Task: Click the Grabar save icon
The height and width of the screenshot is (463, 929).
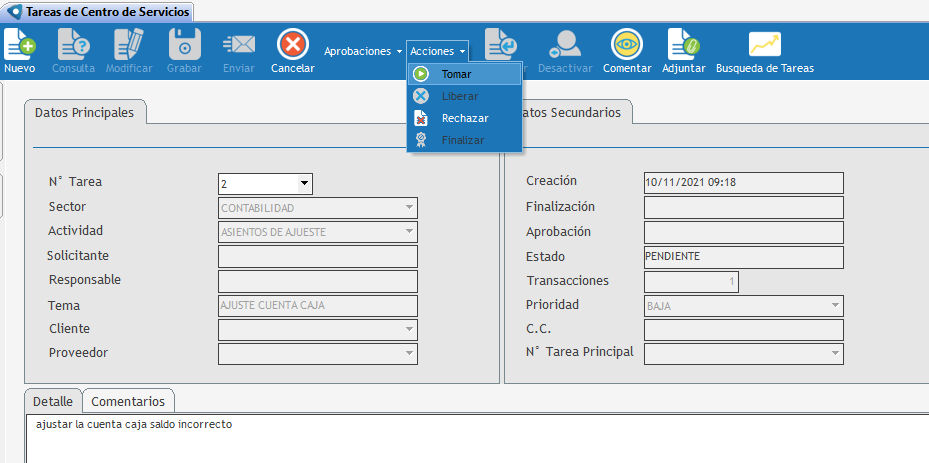Action: click(184, 45)
